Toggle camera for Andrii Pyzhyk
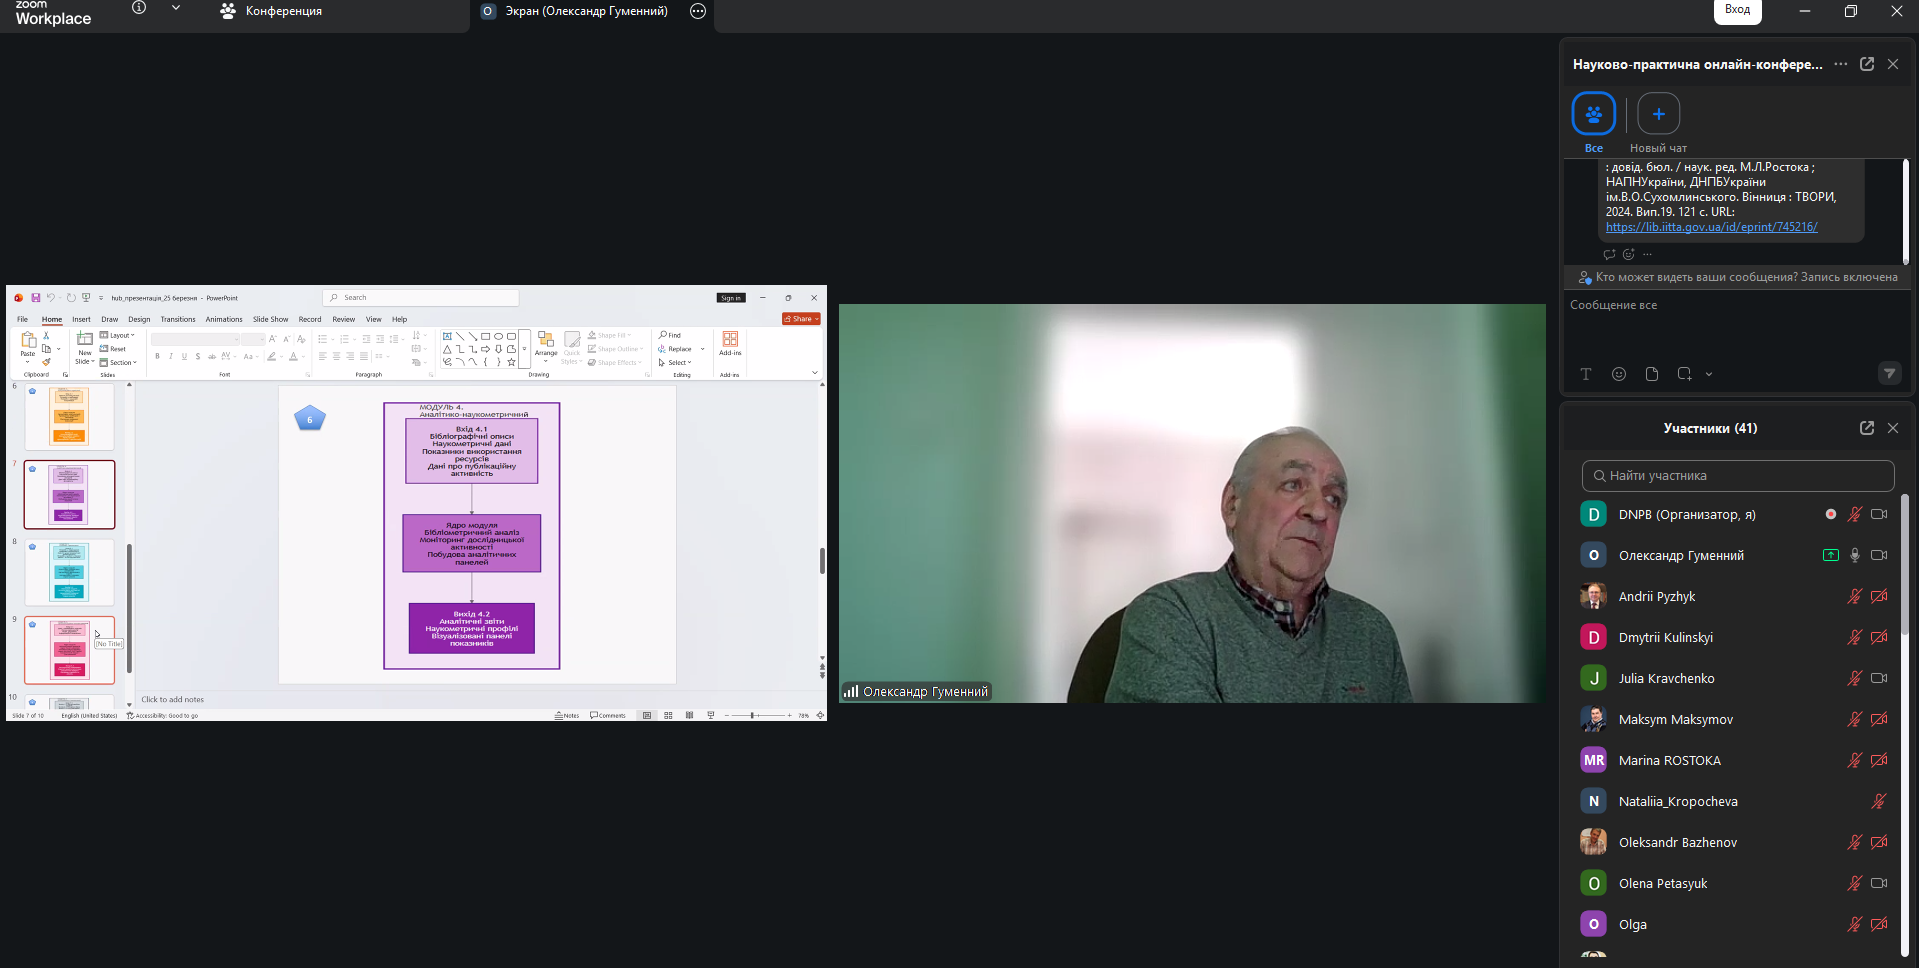Screen dimensions: 1919x968 click(x=1879, y=597)
